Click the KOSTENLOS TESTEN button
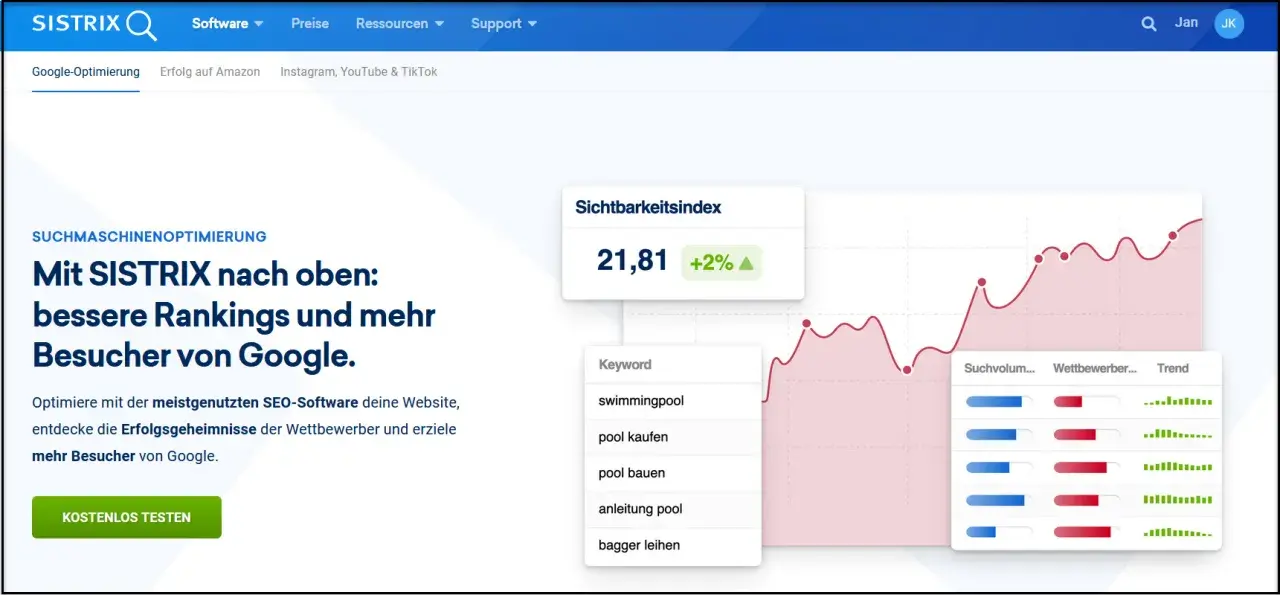This screenshot has width=1280, height=595. (x=127, y=517)
